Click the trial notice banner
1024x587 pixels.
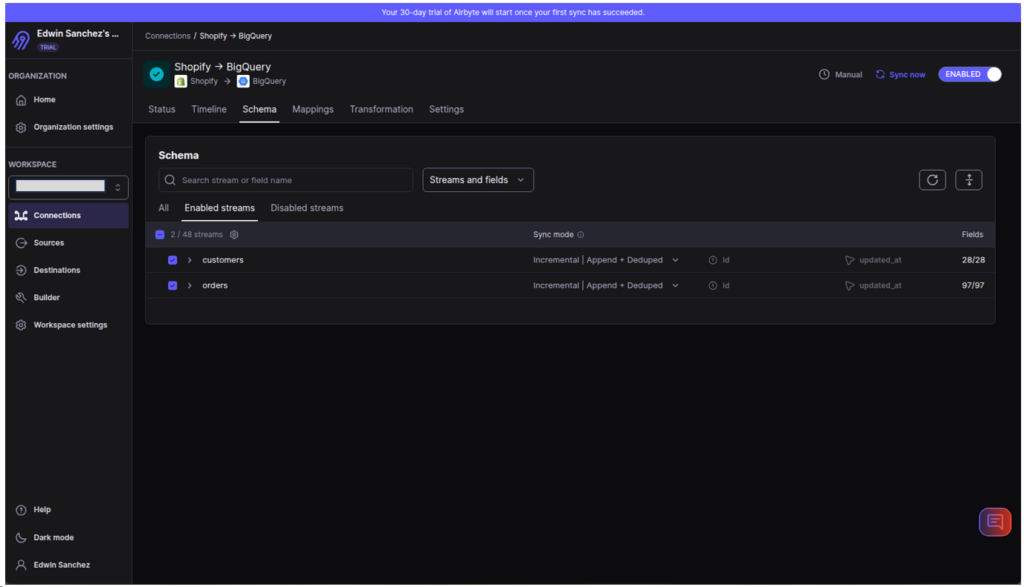point(513,12)
